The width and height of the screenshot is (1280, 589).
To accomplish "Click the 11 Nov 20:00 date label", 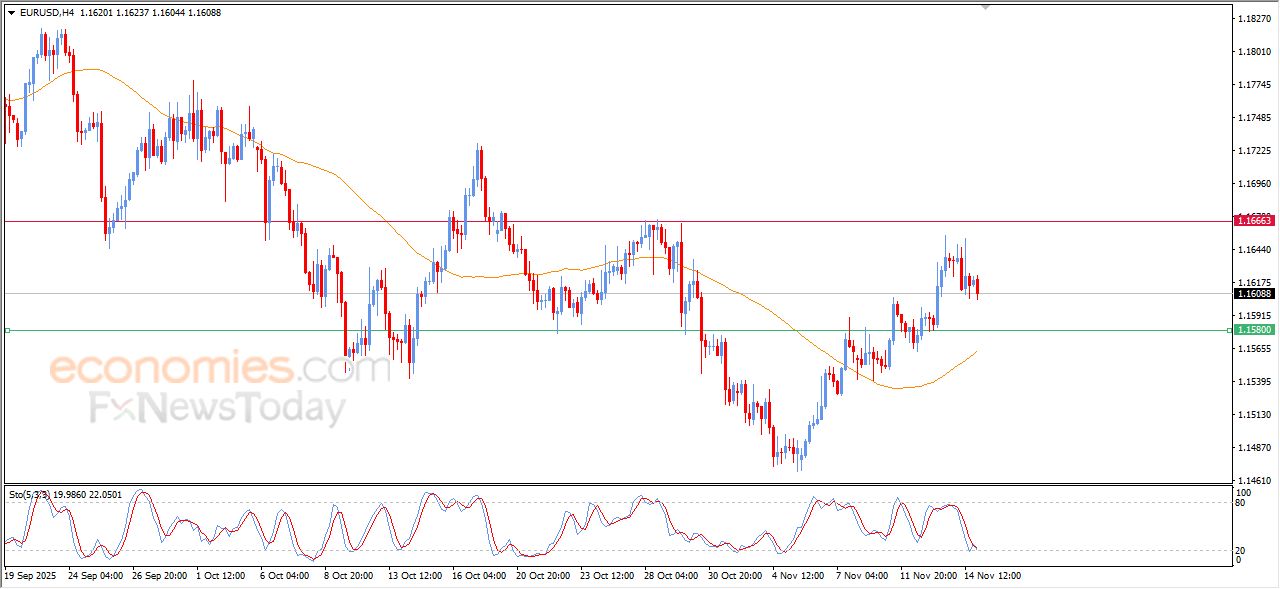I will [928, 576].
